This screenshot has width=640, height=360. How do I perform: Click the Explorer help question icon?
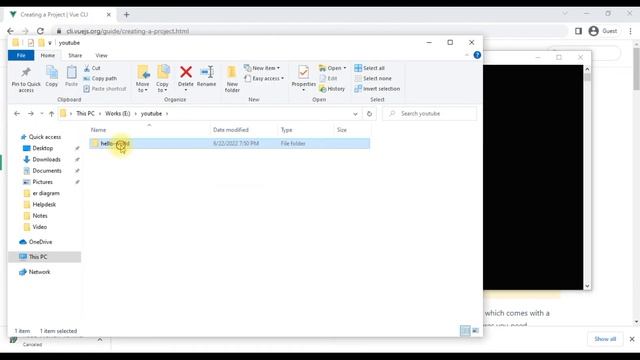tap(477, 55)
